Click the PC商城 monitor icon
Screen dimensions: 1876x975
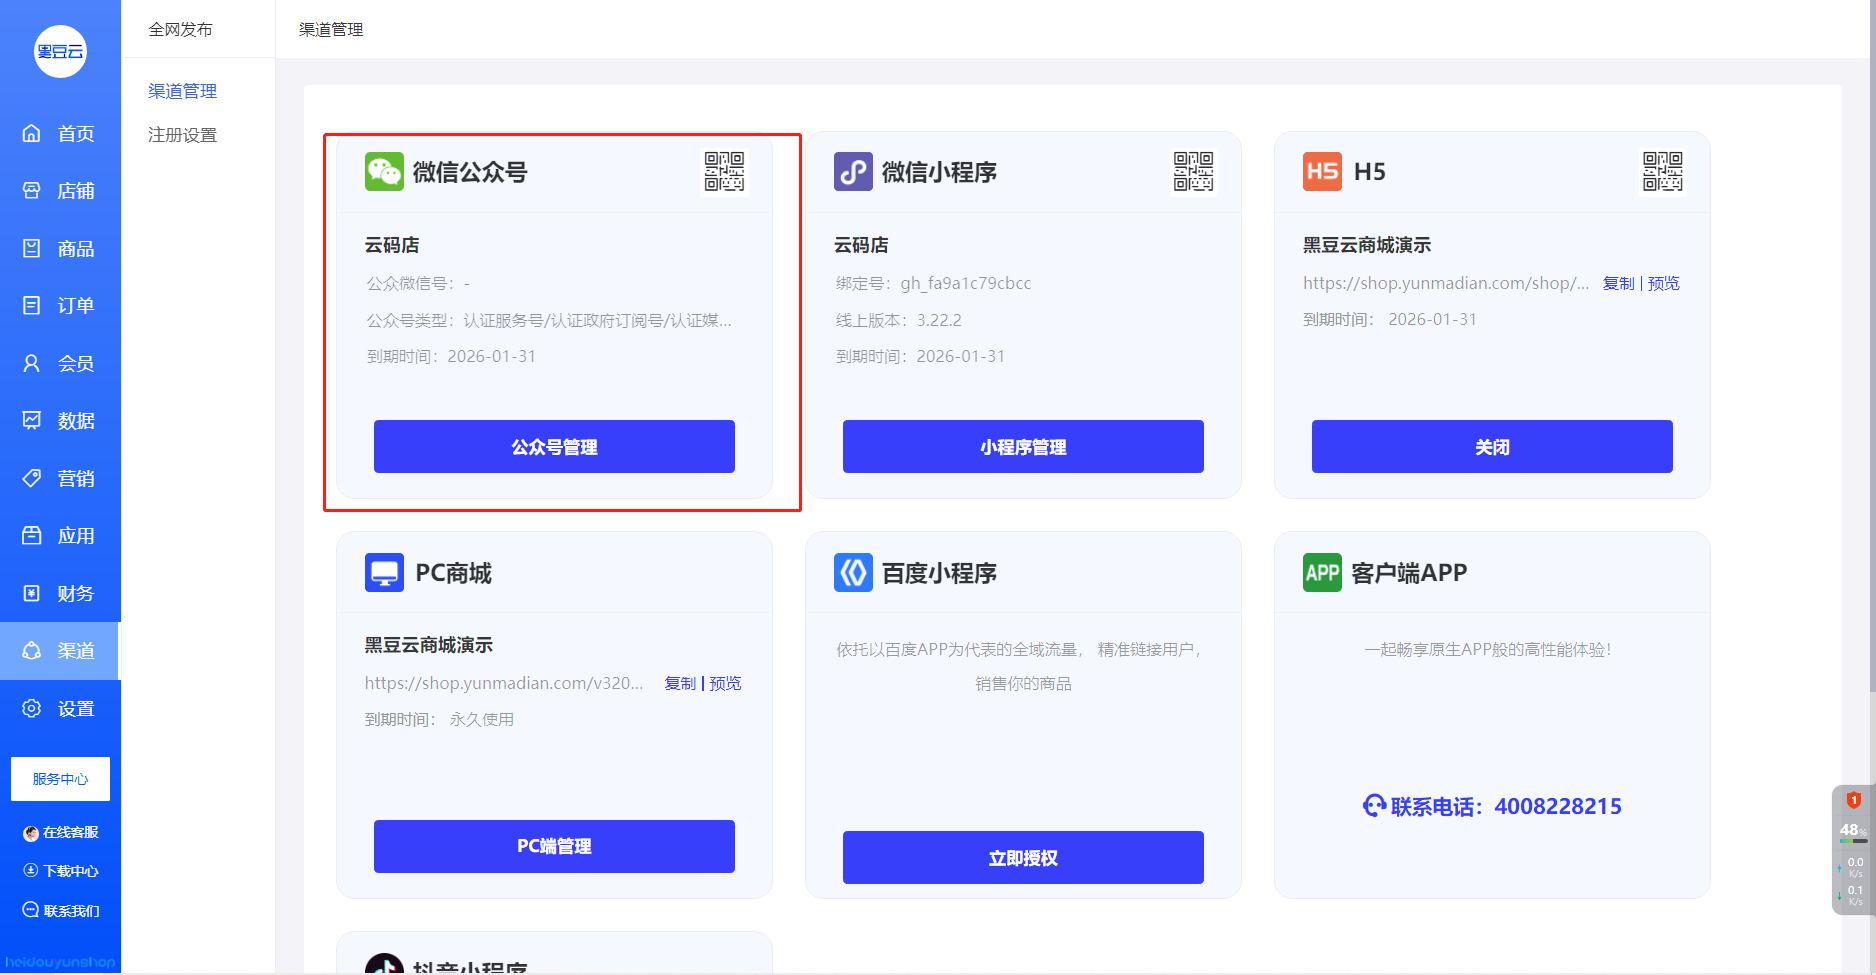(x=384, y=572)
